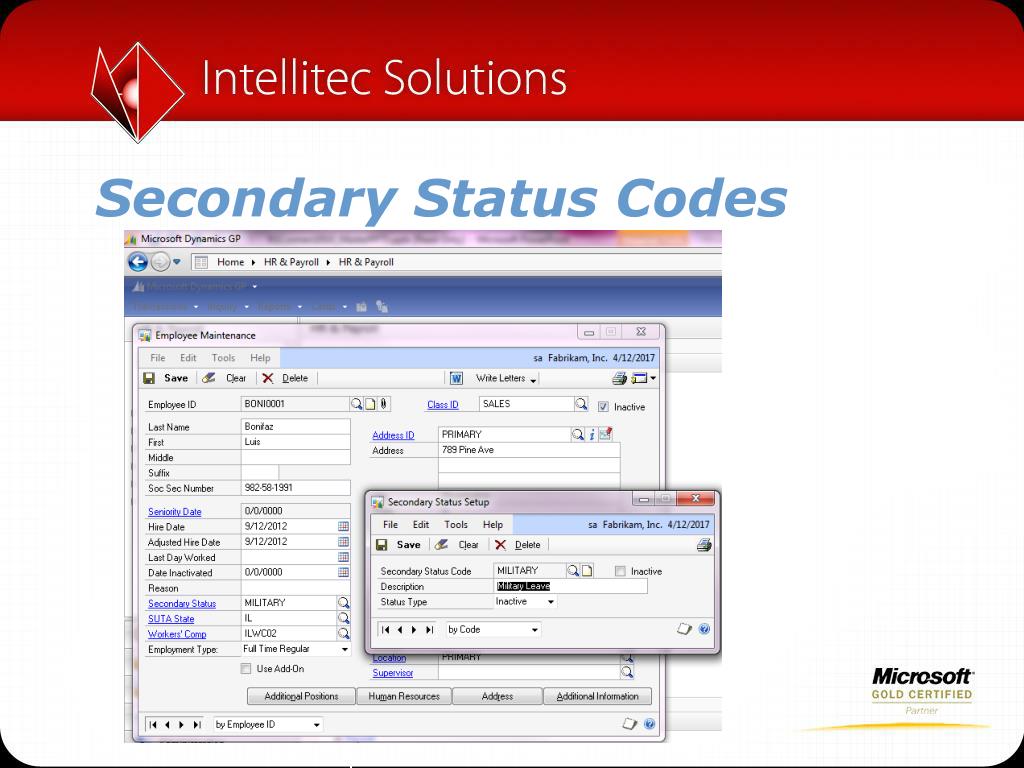
Task: Click Delete in Secondary Status Setup
Action: pos(519,545)
